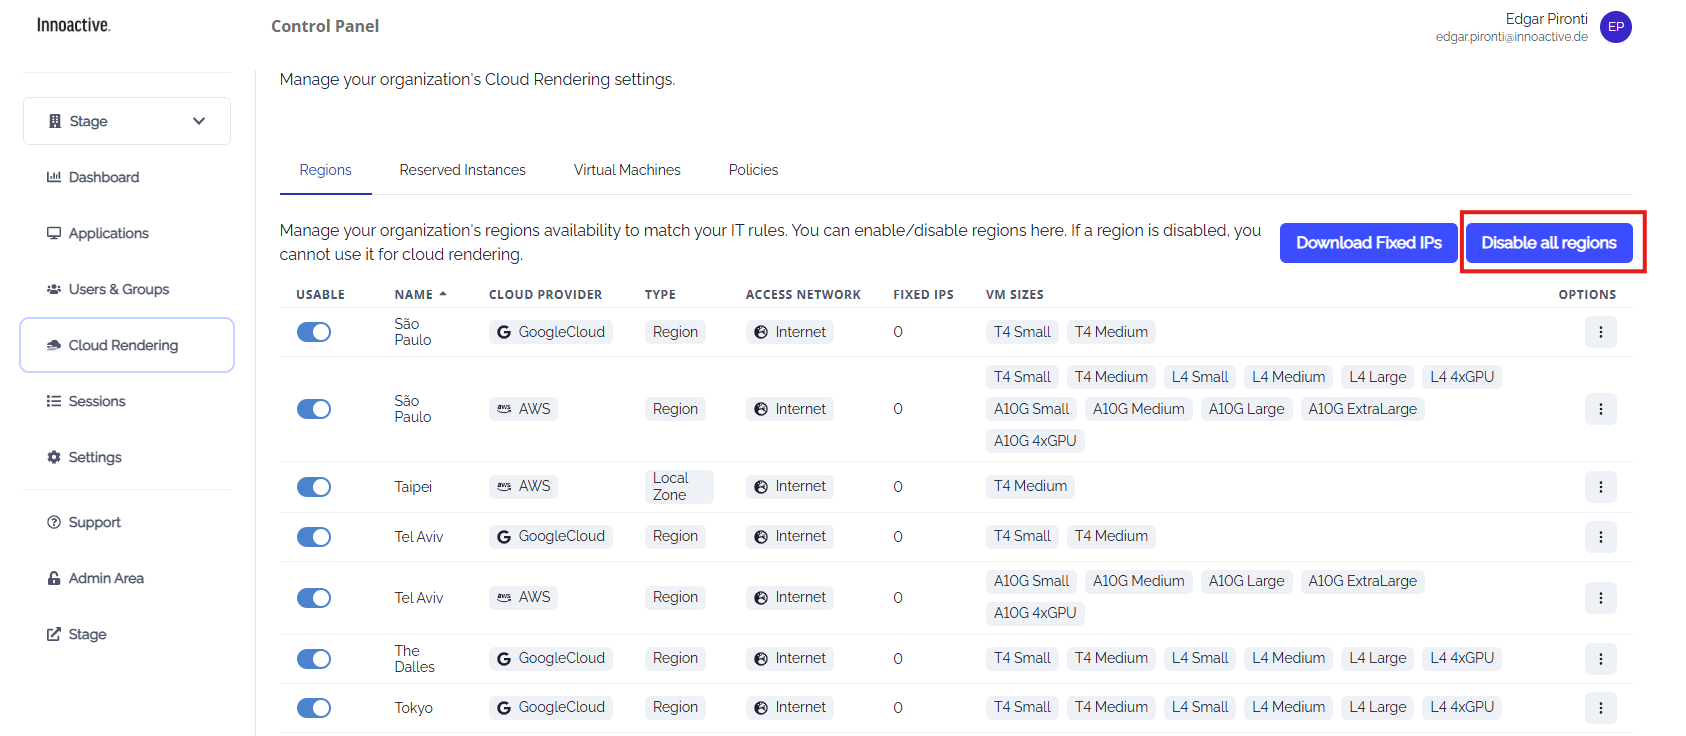The width and height of the screenshot is (1686, 736).
Task: Open the Admin Area
Action: click(x=106, y=578)
